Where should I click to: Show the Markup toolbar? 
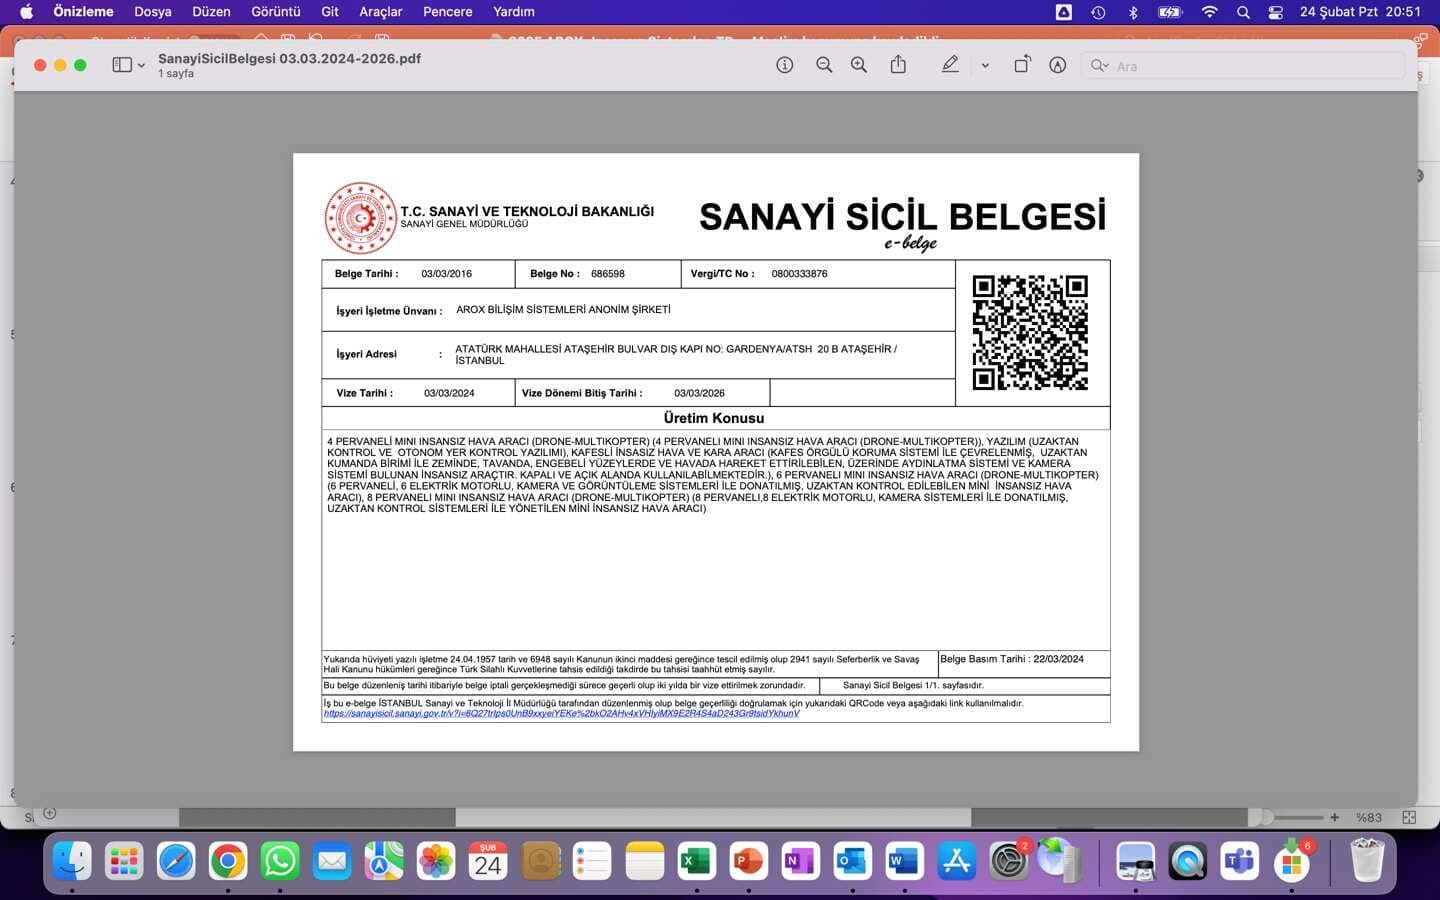click(1057, 65)
